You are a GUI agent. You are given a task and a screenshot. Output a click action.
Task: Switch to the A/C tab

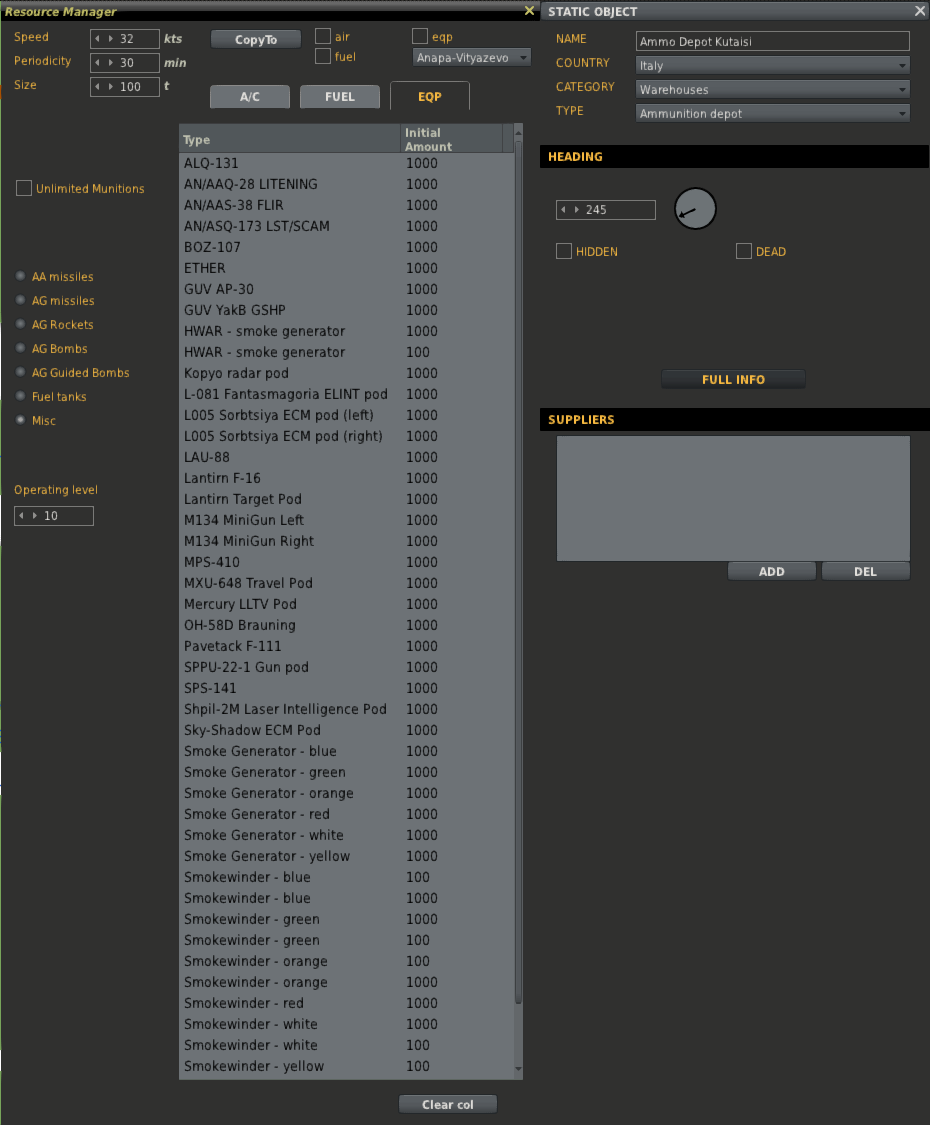tap(250, 97)
